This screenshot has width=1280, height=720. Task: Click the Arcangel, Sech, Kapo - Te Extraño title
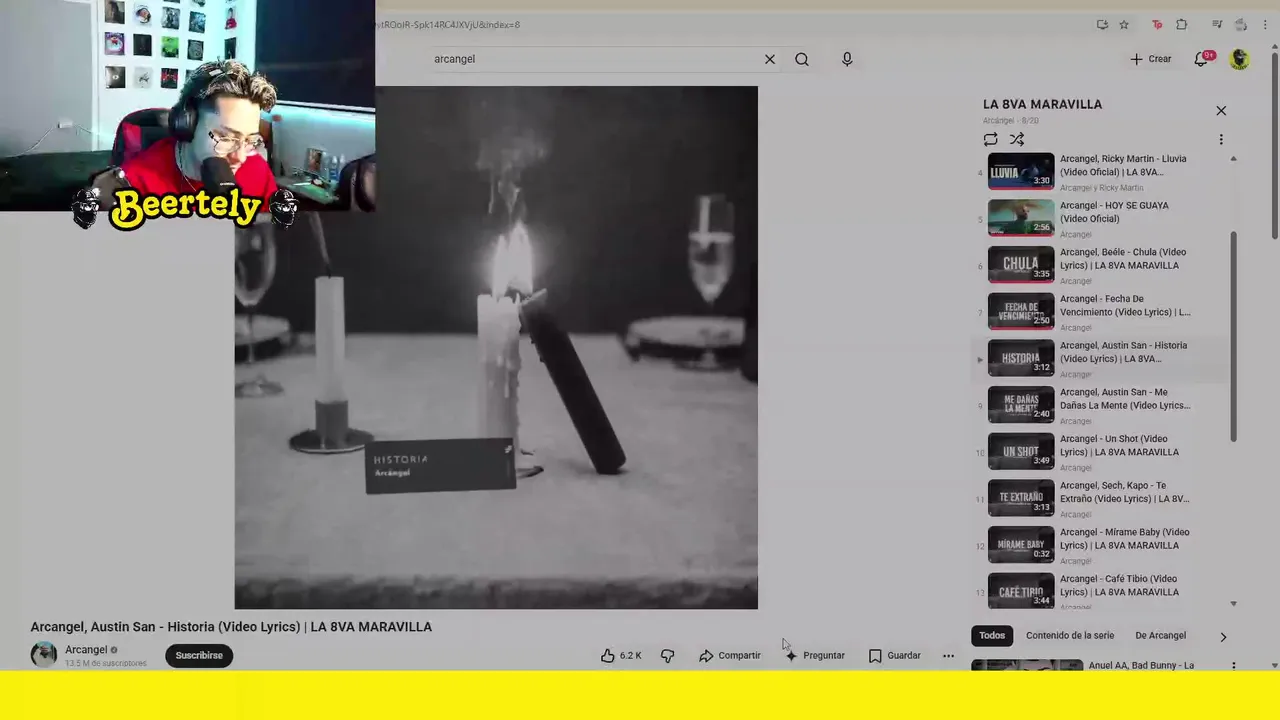click(1124, 492)
